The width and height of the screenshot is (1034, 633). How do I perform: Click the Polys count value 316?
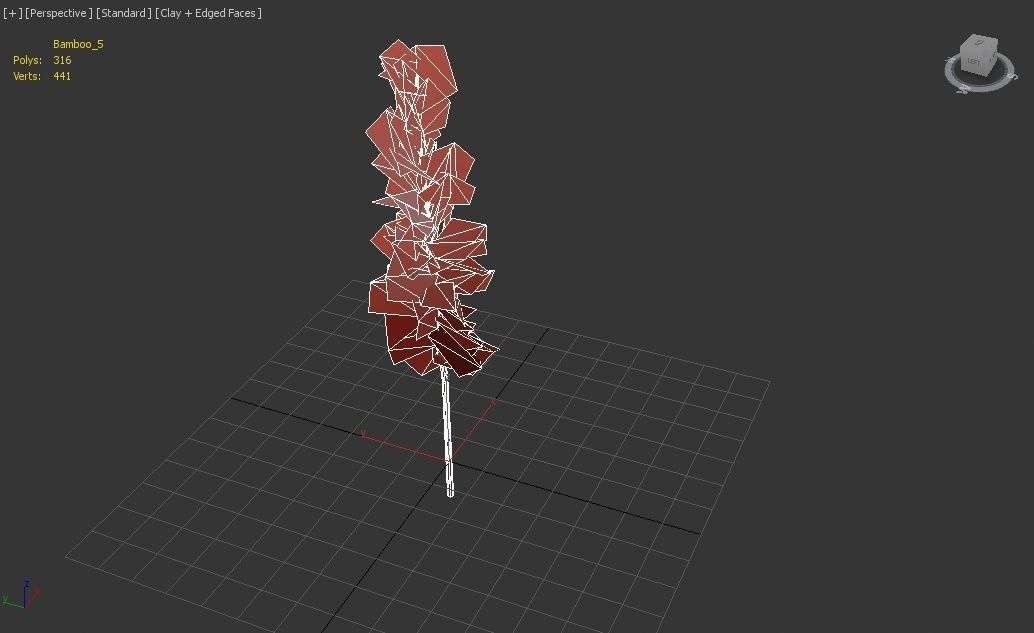tap(62, 60)
